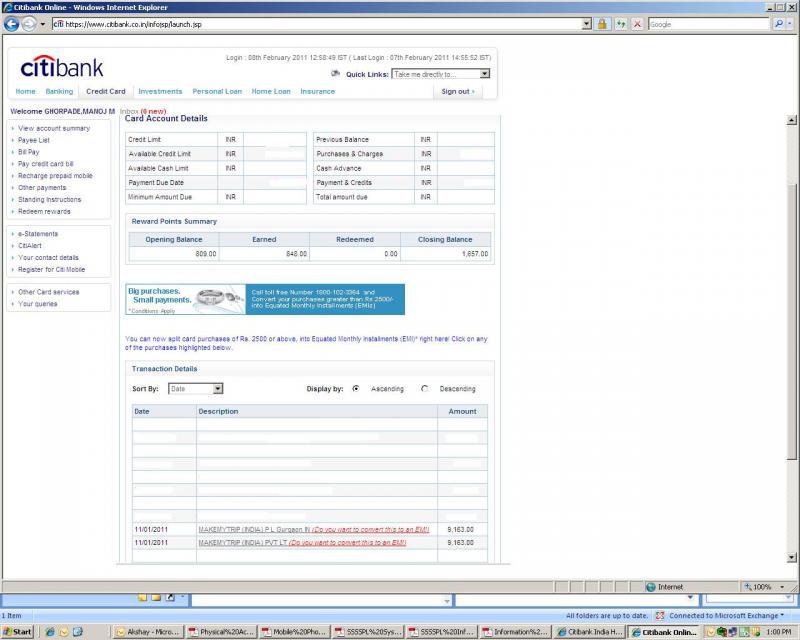Image resolution: width=800 pixels, height=640 pixels.
Task: Click the Refresh page icon
Action: pos(620,23)
